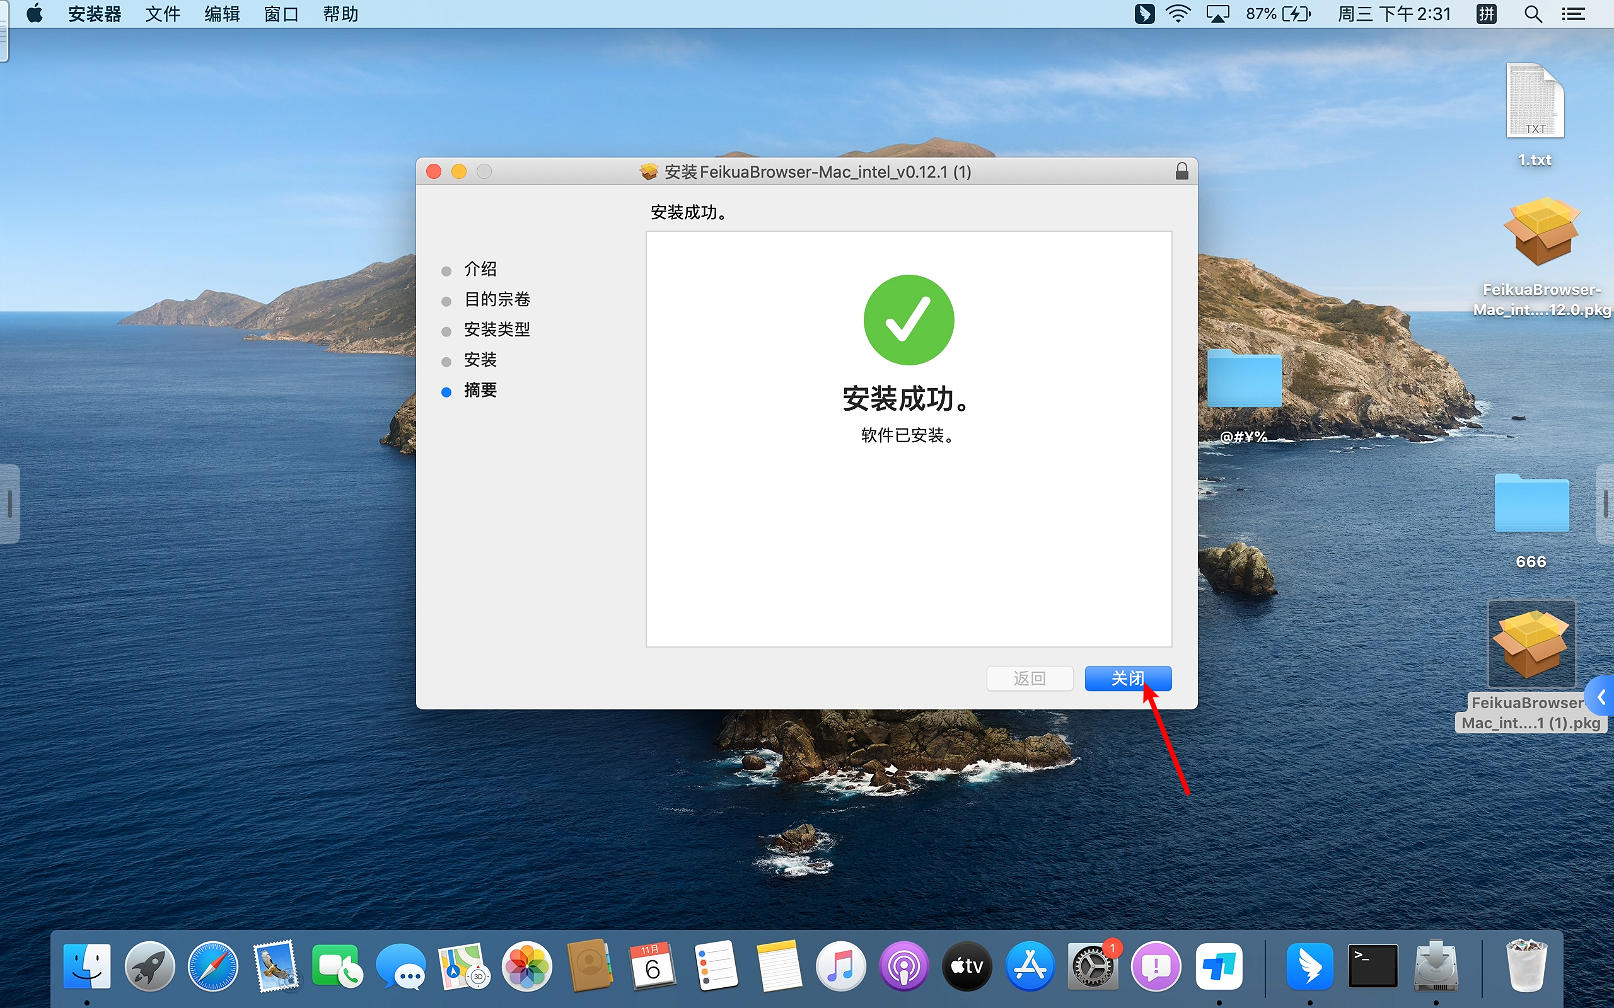Launch Finder from the Dock
This screenshot has height=1008, width=1614.
87,967
